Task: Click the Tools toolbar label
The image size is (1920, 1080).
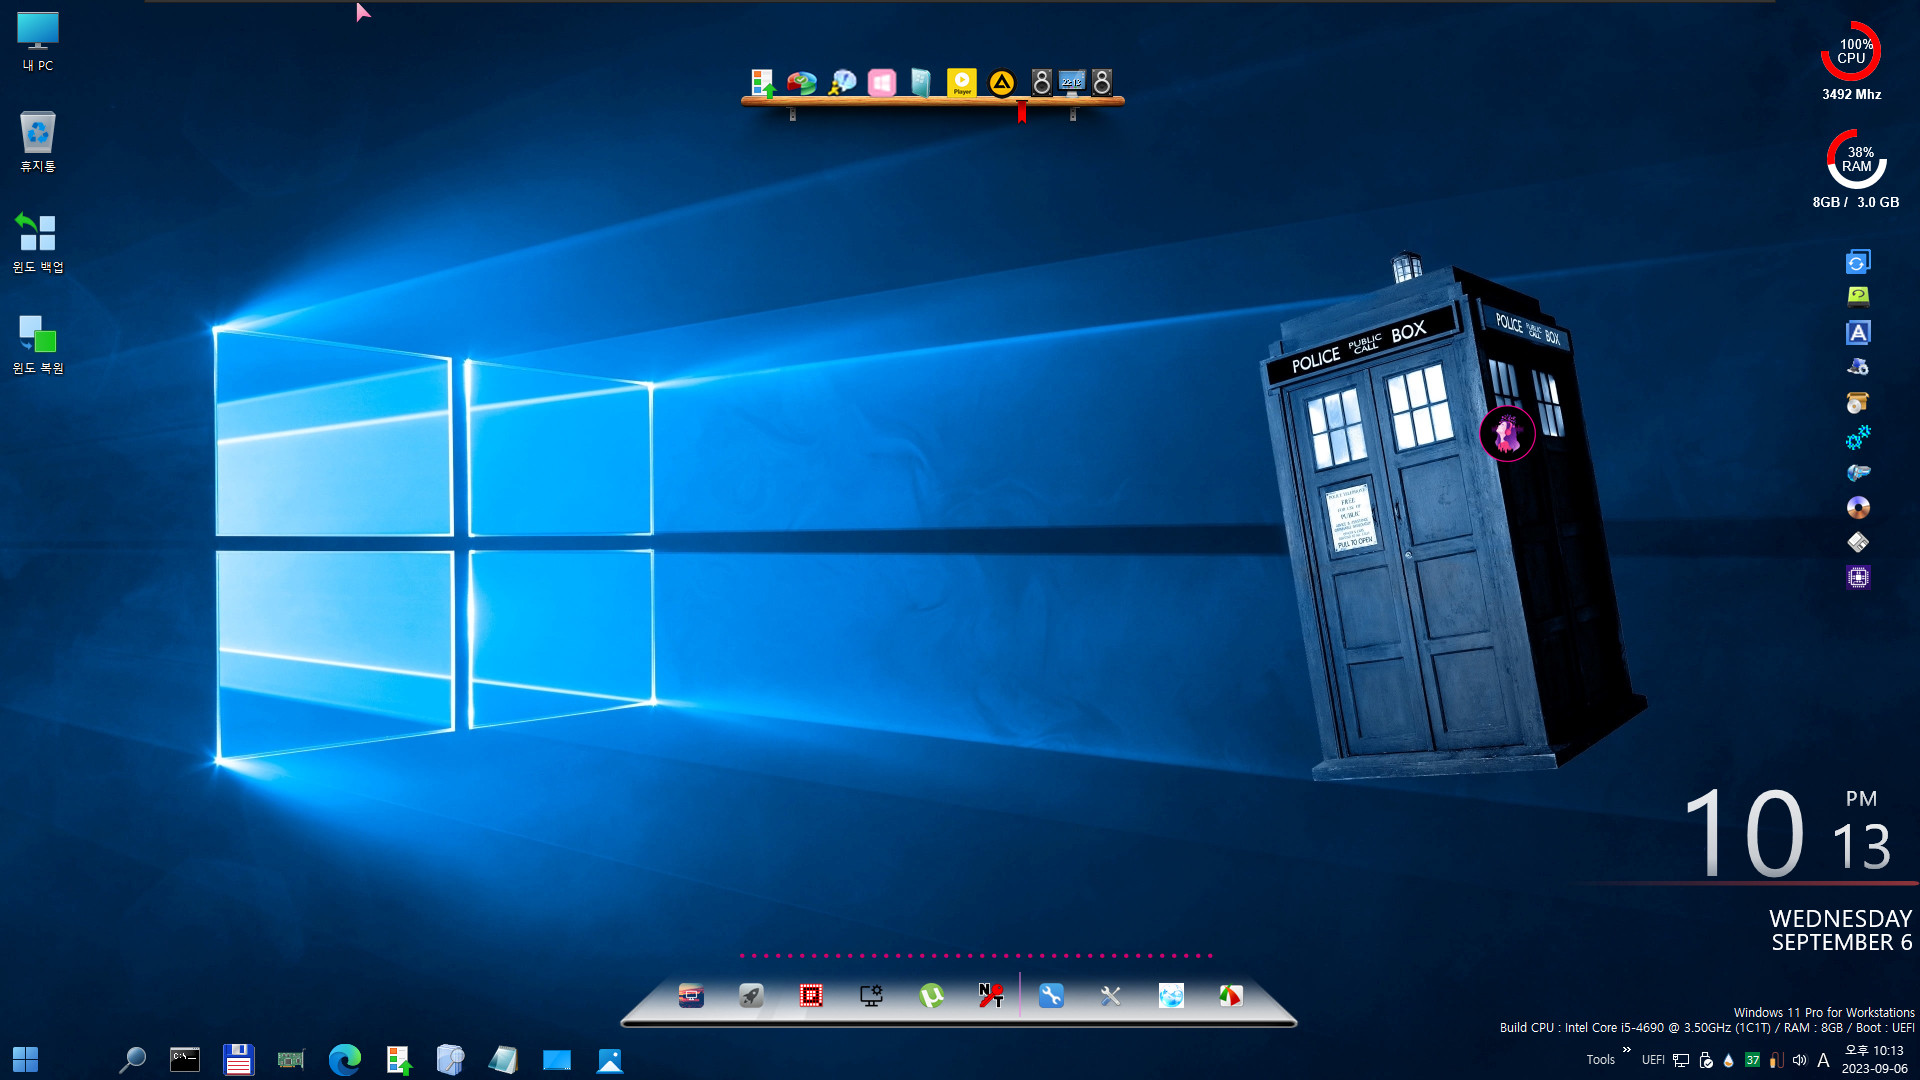Action: coord(1600,1060)
